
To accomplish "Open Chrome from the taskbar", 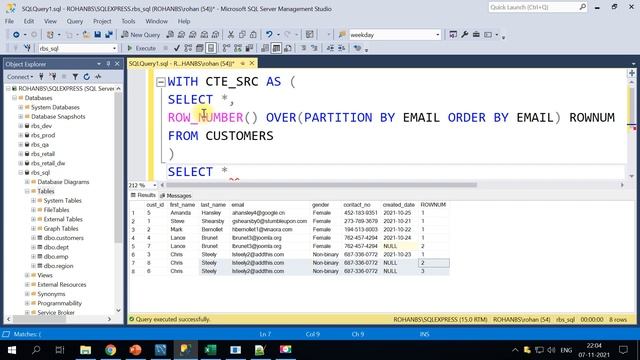I will tap(110, 350).
